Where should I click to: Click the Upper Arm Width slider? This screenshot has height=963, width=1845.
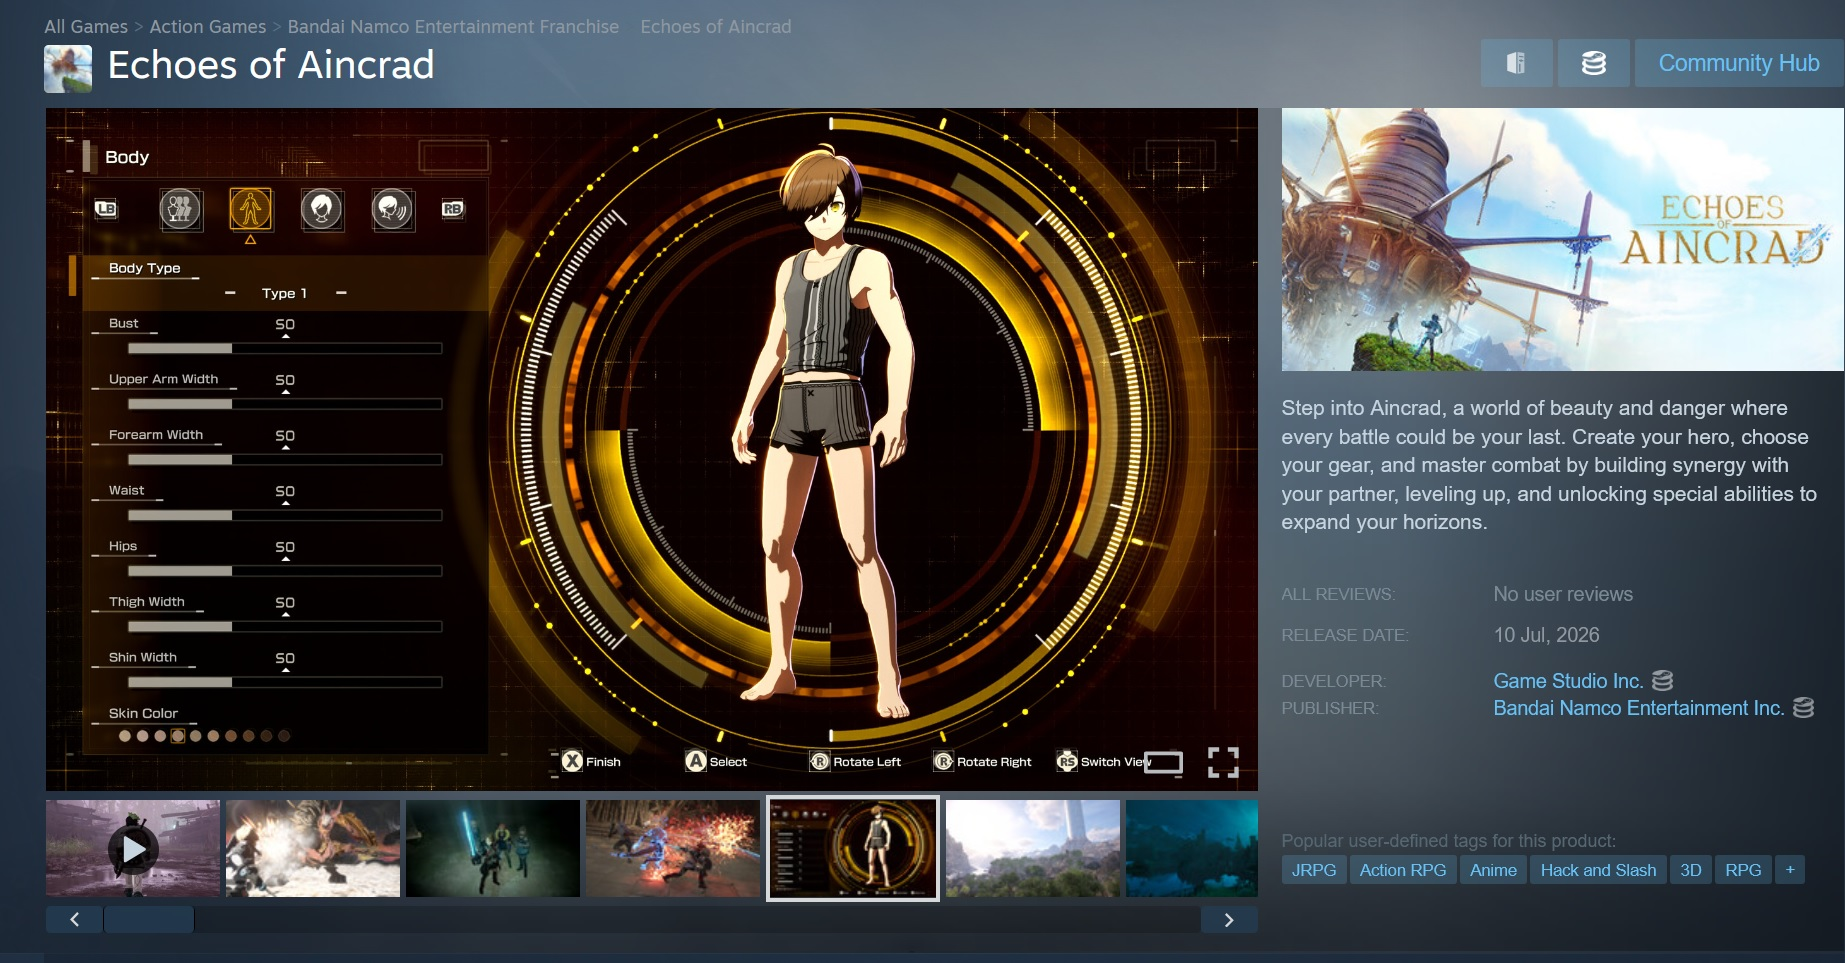coord(285,404)
